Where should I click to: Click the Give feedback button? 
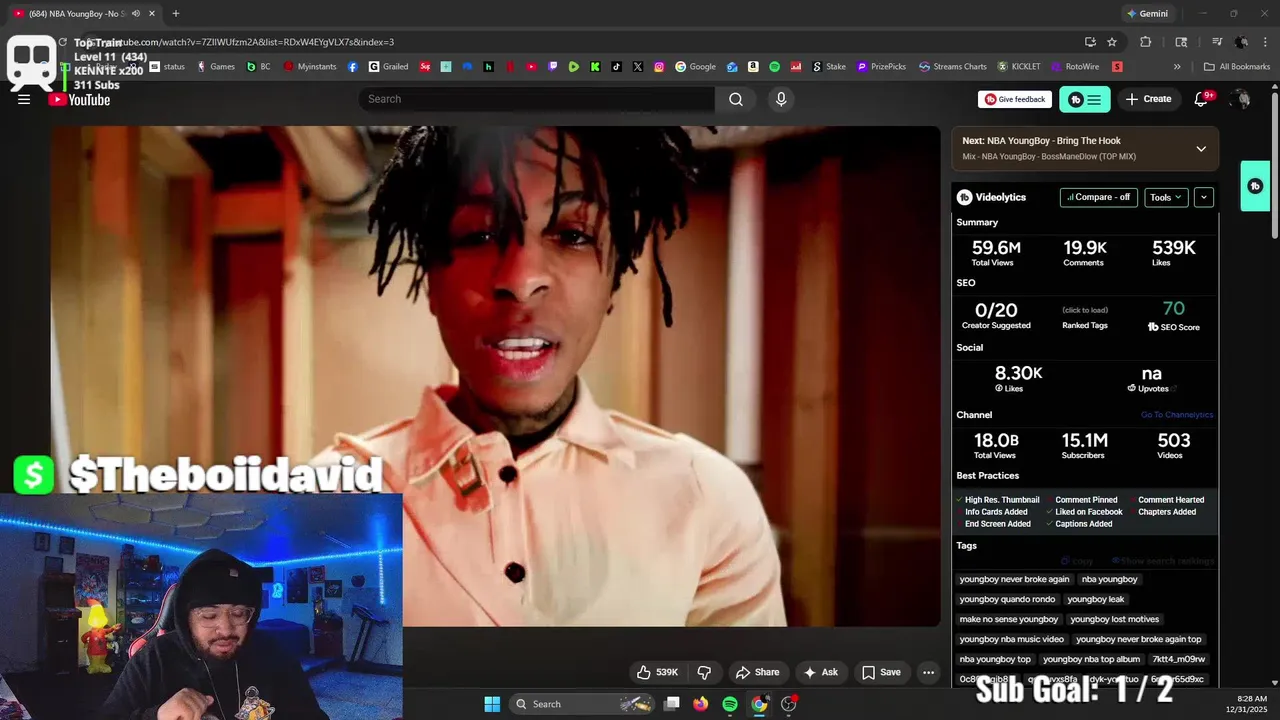click(x=1015, y=99)
